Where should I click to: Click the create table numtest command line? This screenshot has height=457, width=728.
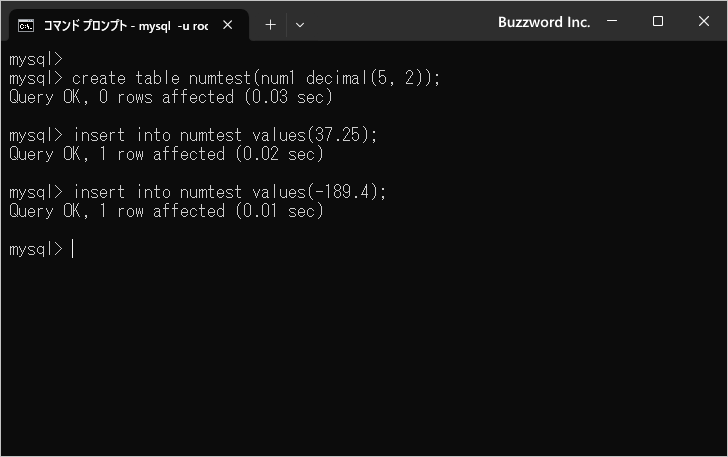(x=224, y=78)
